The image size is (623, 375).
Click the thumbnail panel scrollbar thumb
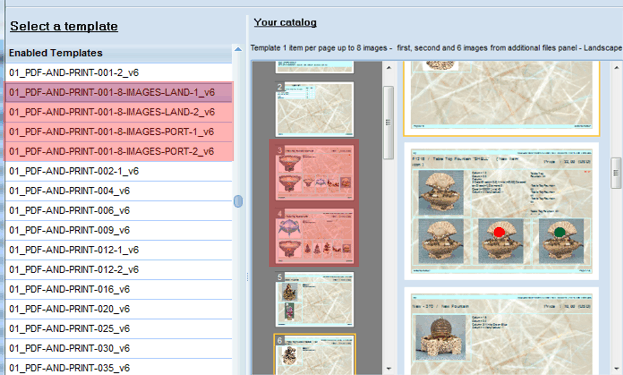388,123
